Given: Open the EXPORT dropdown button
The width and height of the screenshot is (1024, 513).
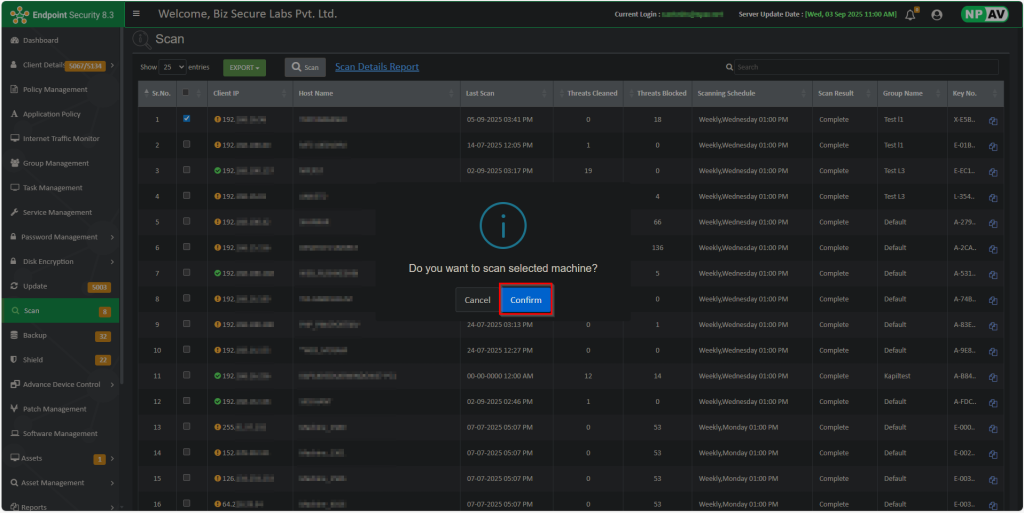Looking at the screenshot, I should tap(244, 67).
